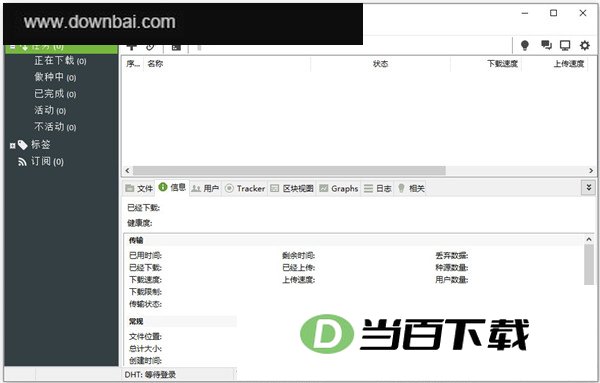This screenshot has width=600, height=383.
Task: Sort by the 下载速度 column header
Action: coord(486,64)
